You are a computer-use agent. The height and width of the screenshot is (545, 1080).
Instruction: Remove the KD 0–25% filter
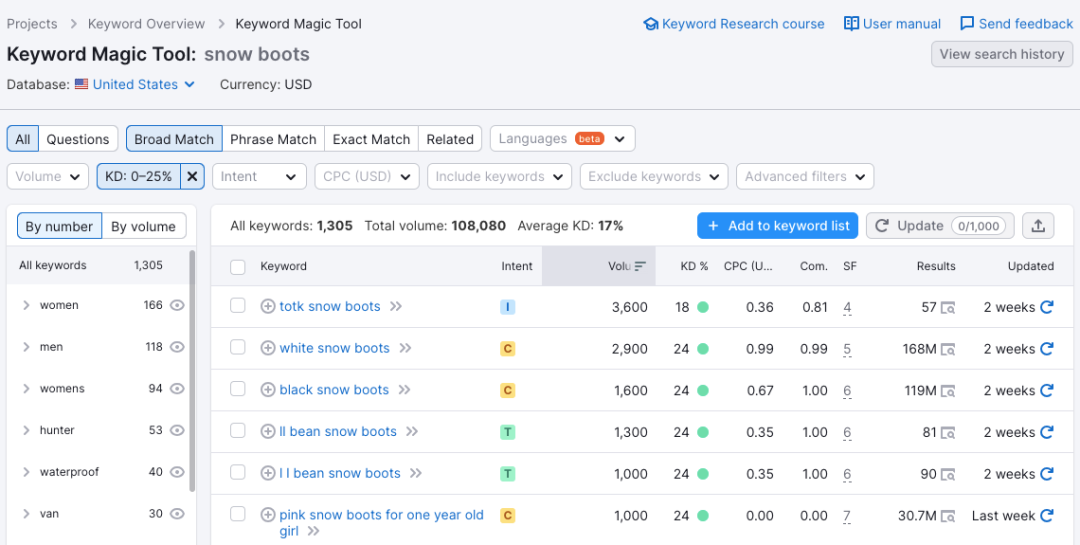click(x=192, y=176)
